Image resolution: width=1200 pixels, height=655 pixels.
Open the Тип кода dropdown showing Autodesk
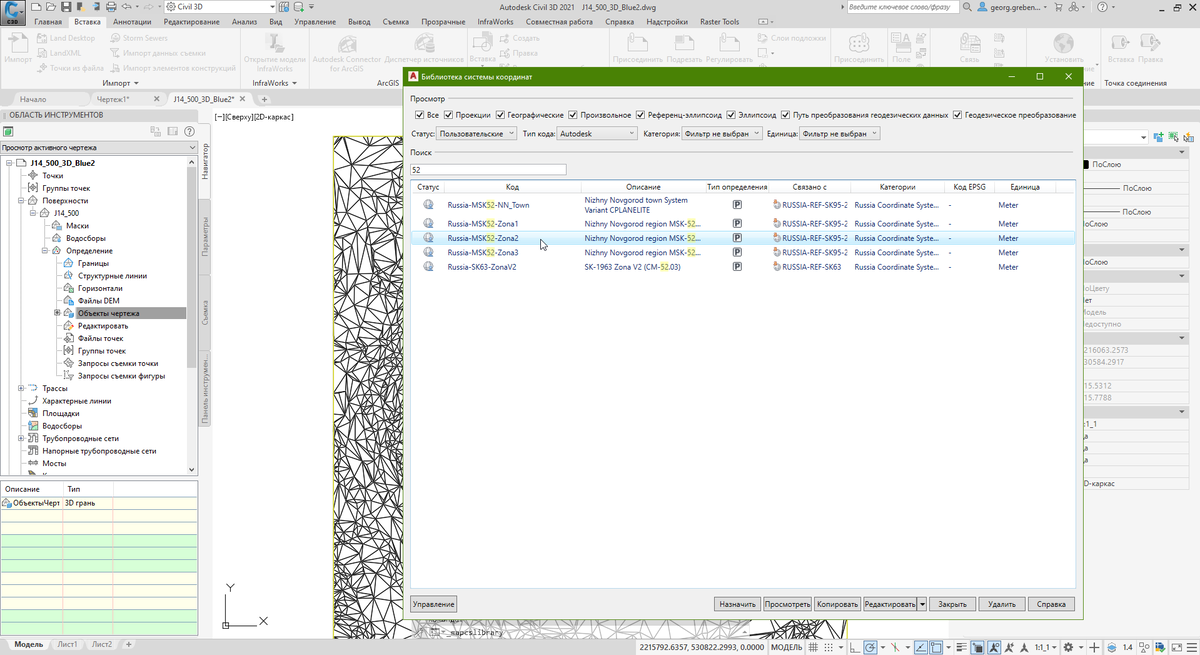point(597,133)
